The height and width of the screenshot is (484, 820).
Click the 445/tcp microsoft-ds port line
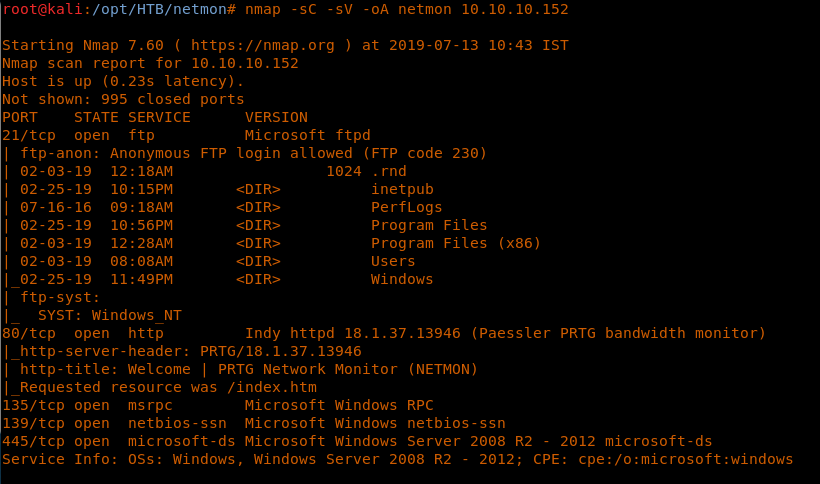point(357,441)
